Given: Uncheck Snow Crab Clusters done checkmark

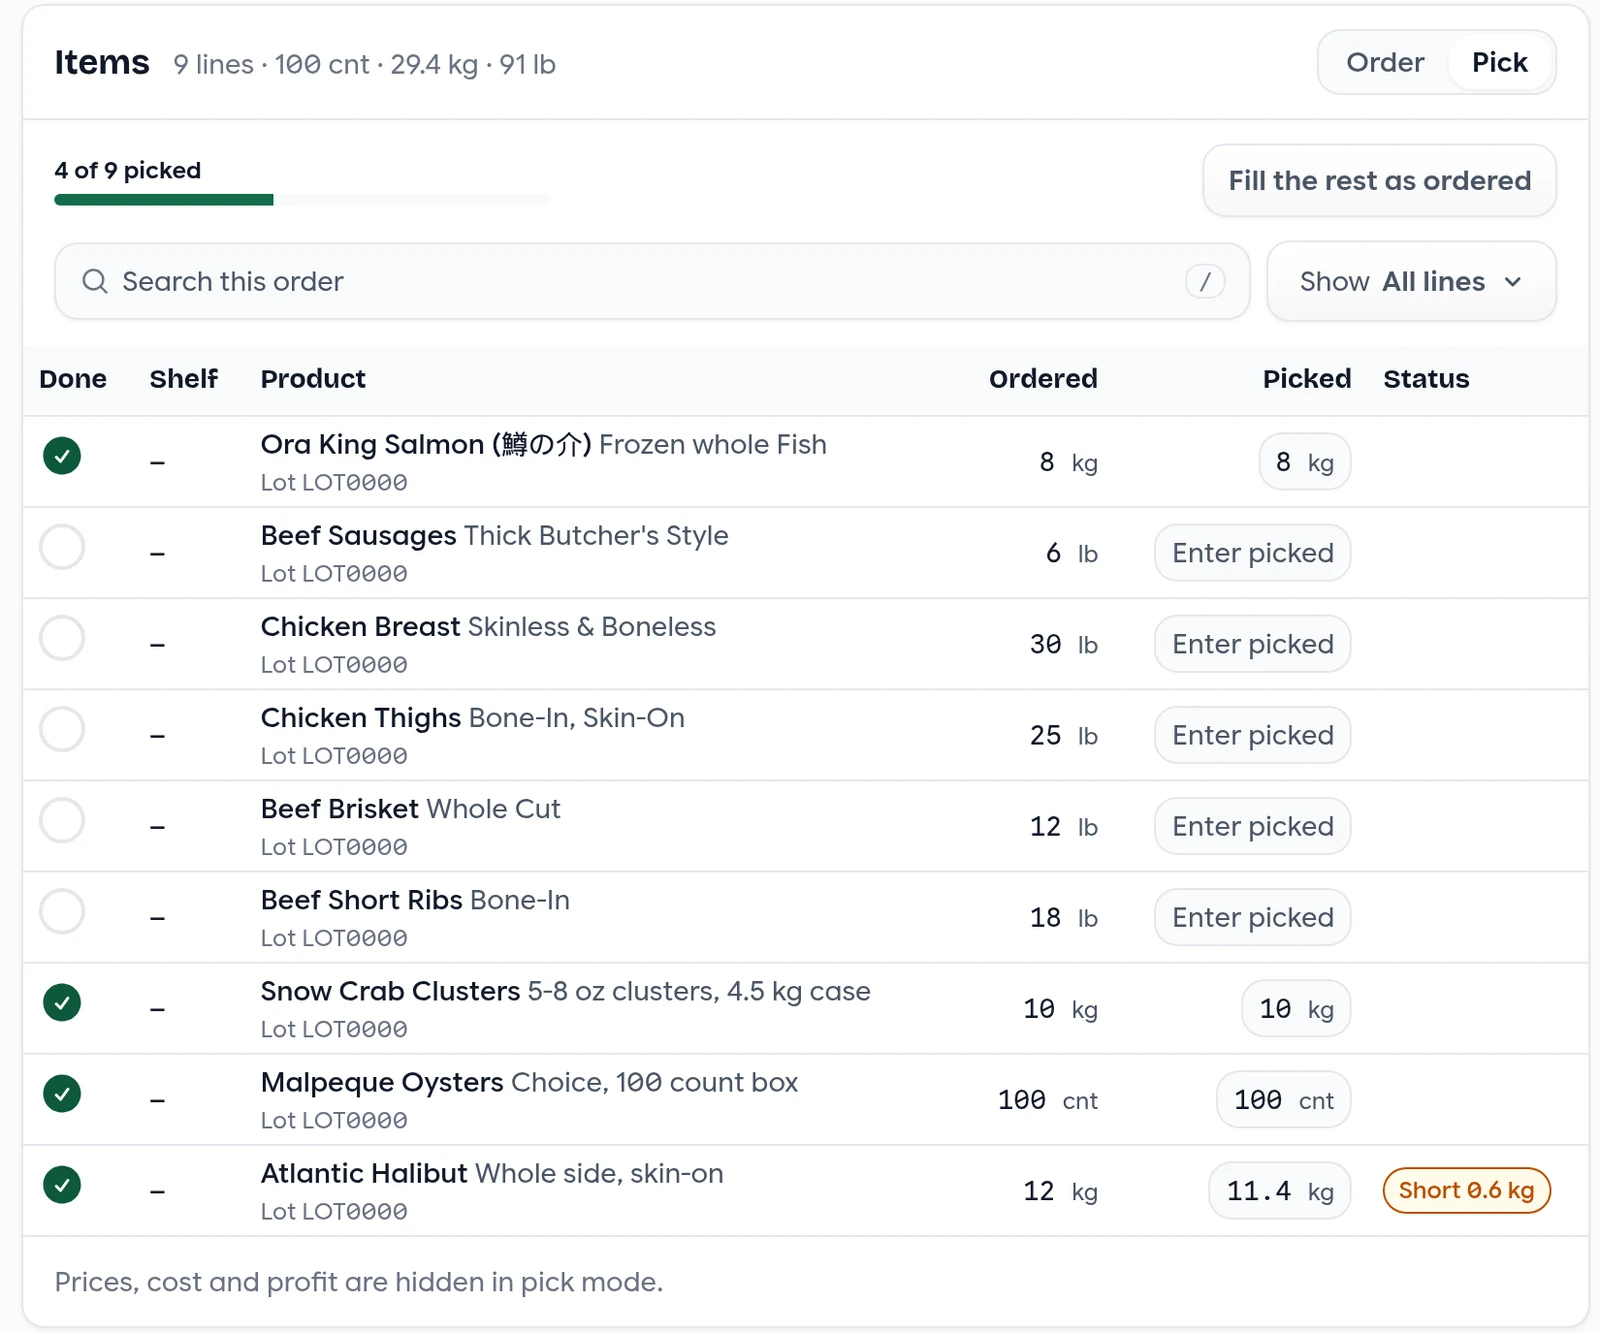Looking at the screenshot, I should click(62, 1002).
